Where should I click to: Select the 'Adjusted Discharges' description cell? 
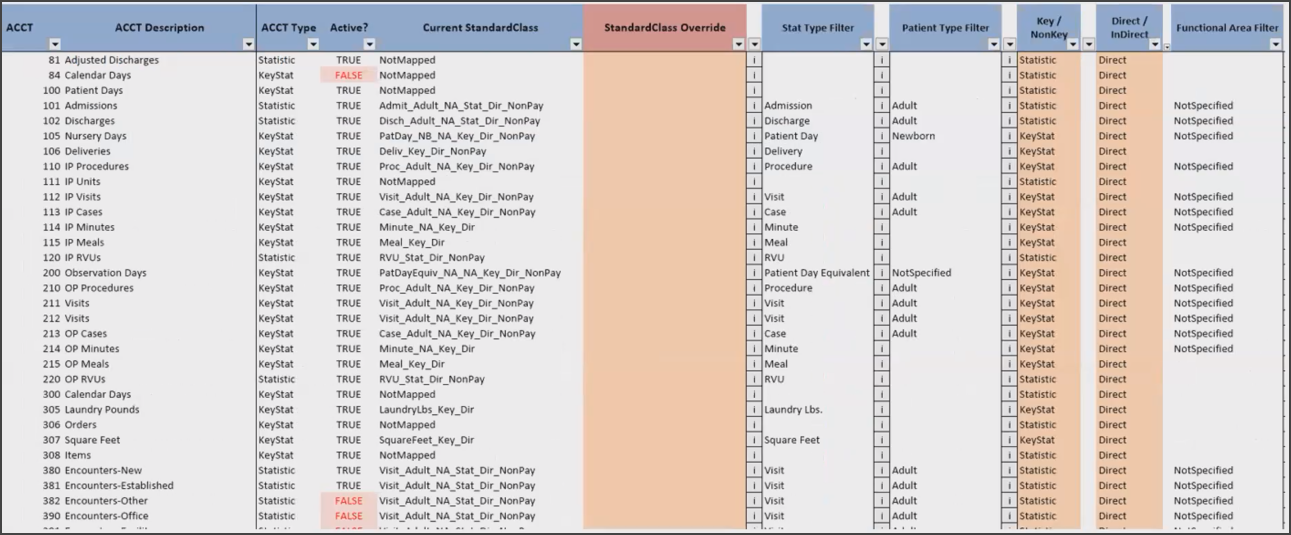[x=159, y=60]
